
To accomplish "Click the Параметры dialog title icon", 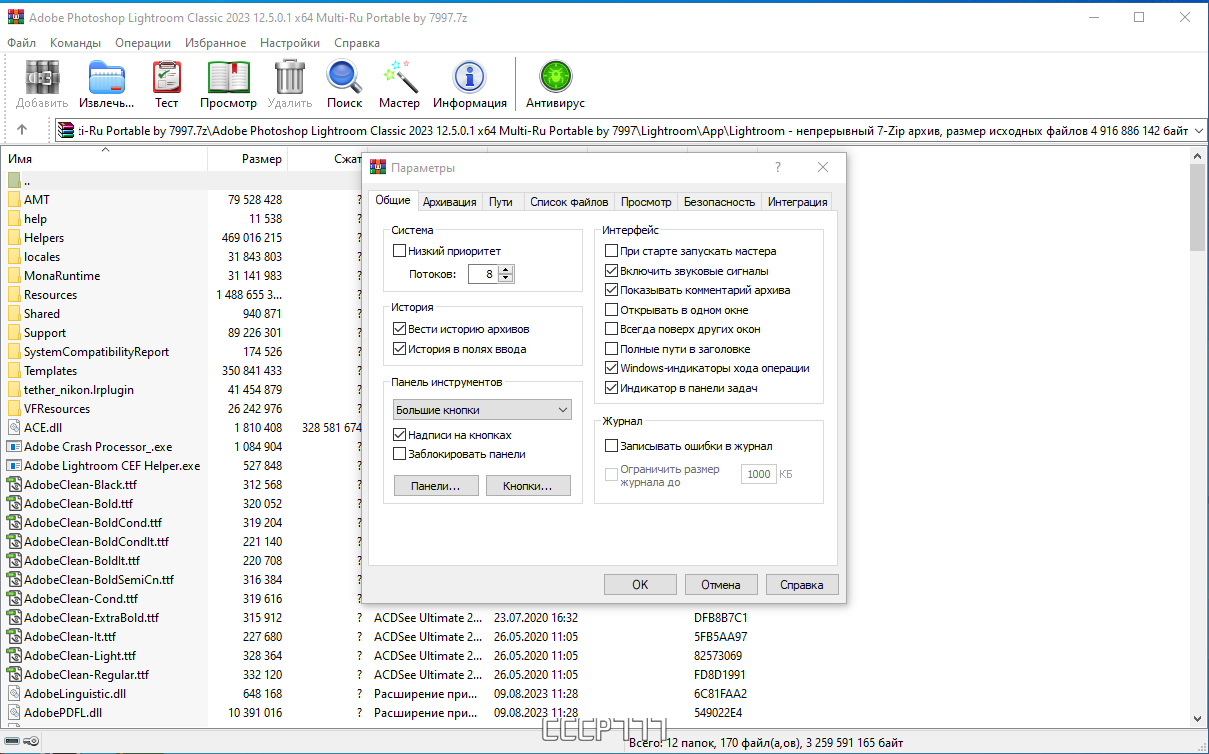I will coord(378,167).
